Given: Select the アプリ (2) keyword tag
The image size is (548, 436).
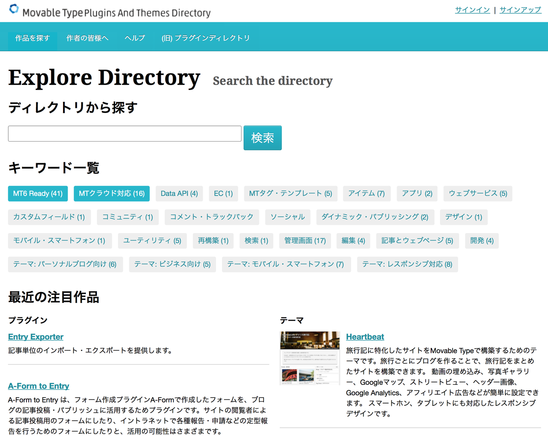Looking at the screenshot, I should click(x=417, y=194).
